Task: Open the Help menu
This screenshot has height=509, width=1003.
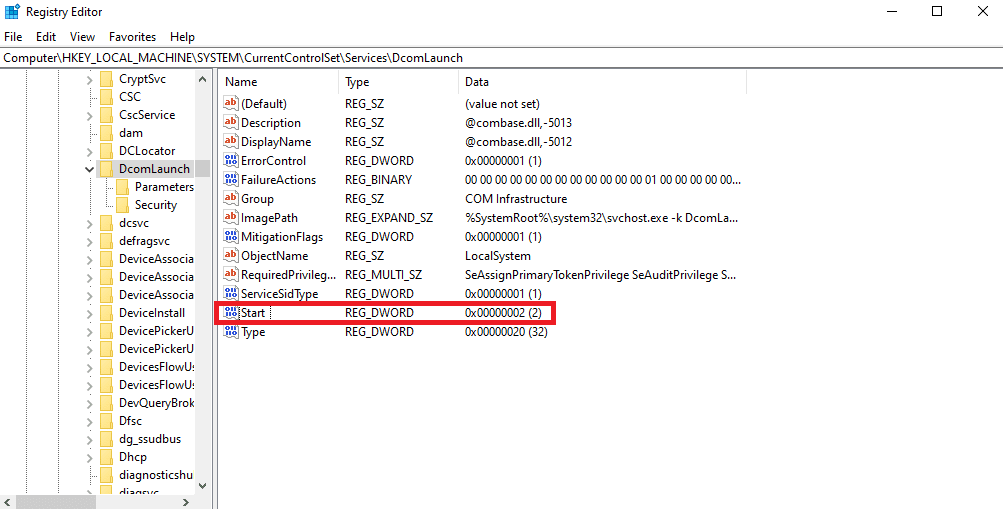Action: click(x=182, y=37)
